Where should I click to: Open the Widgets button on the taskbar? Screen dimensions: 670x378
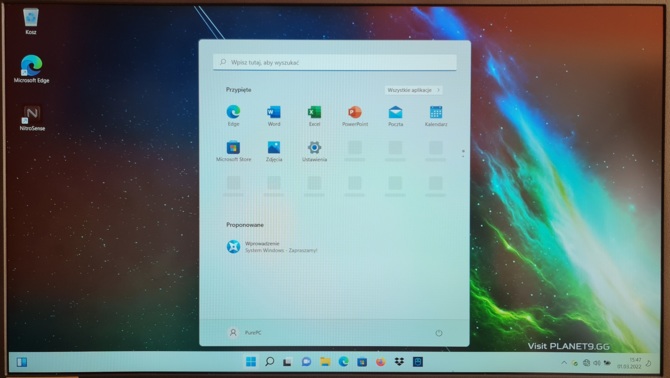[x=22, y=362]
